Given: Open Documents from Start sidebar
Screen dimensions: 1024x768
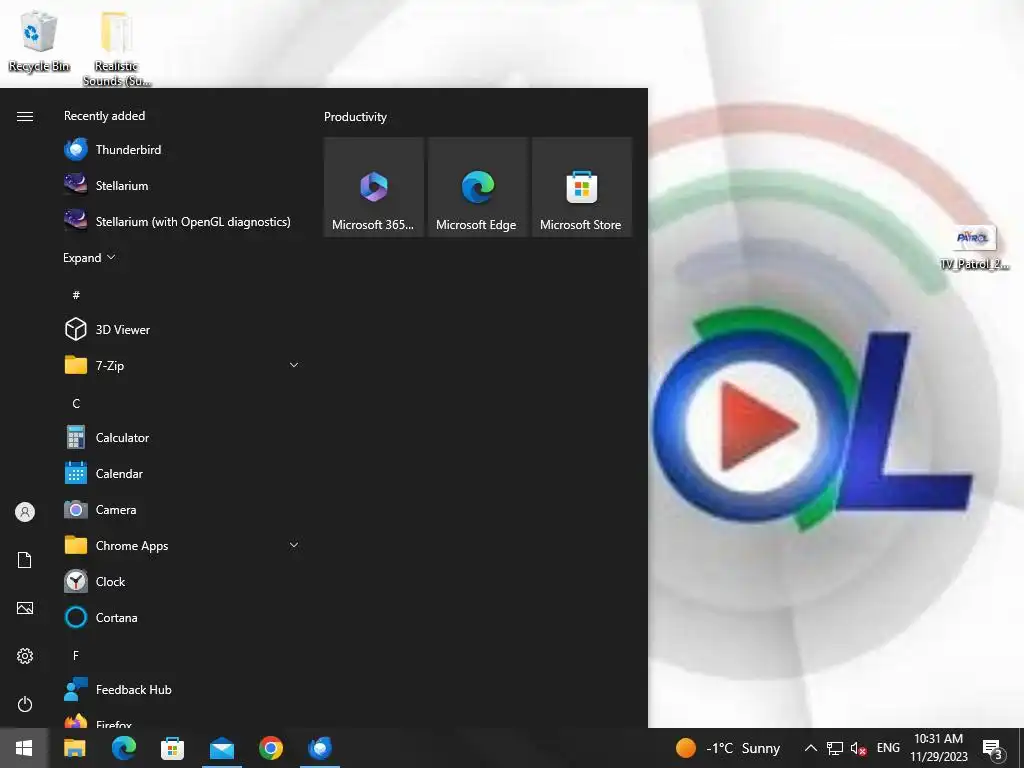Looking at the screenshot, I should point(25,560).
